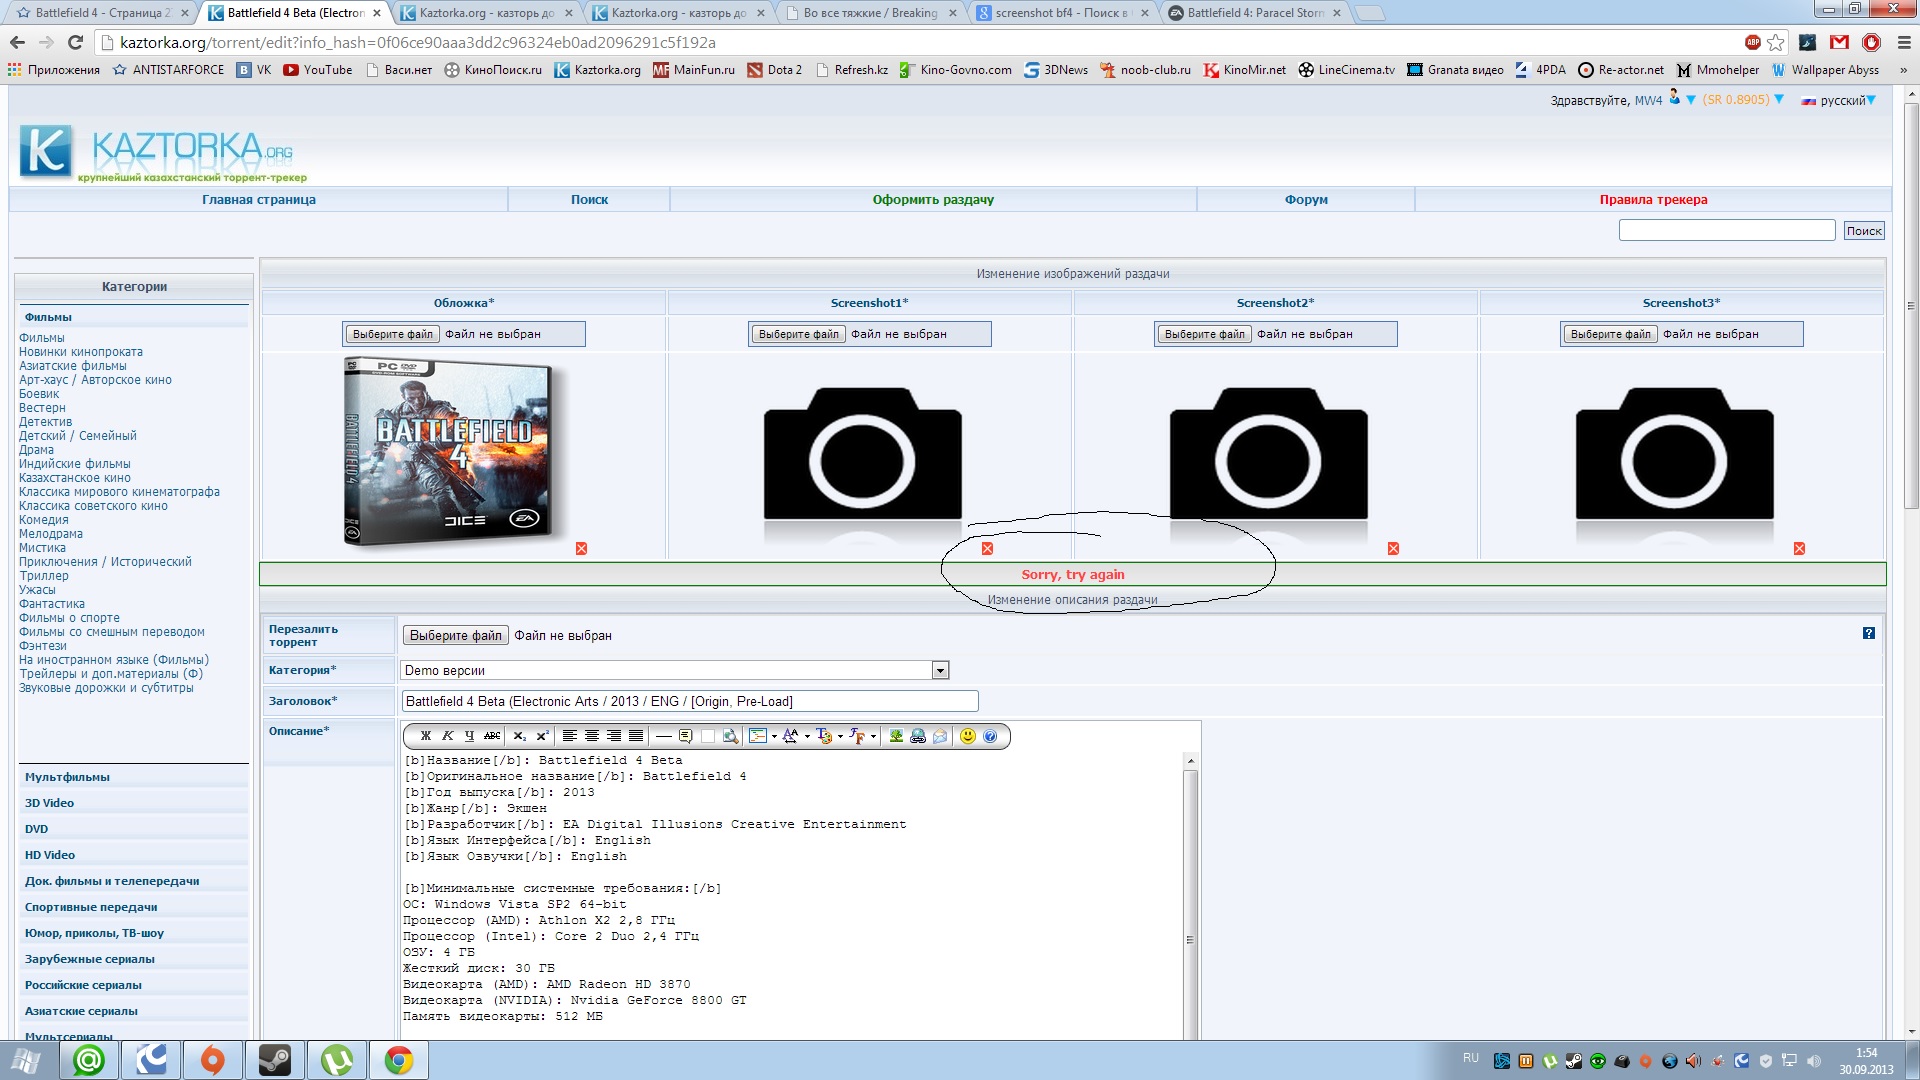Bookmark this page with the star icon
Viewport: 1920px width, 1080px height.
(x=1776, y=42)
